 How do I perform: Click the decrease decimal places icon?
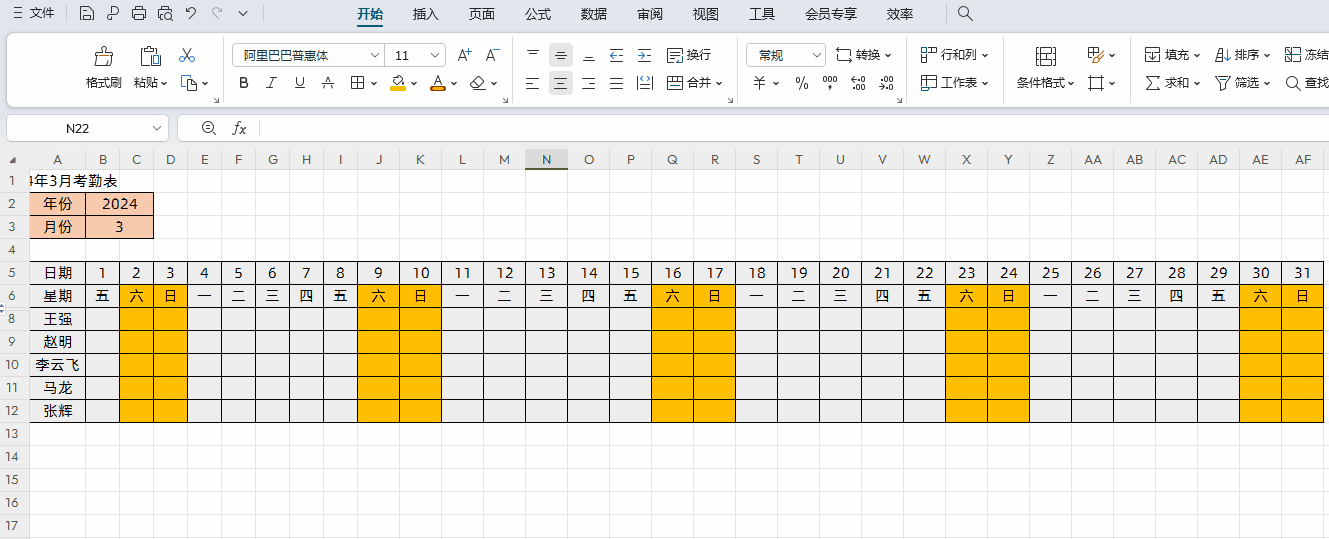point(886,83)
